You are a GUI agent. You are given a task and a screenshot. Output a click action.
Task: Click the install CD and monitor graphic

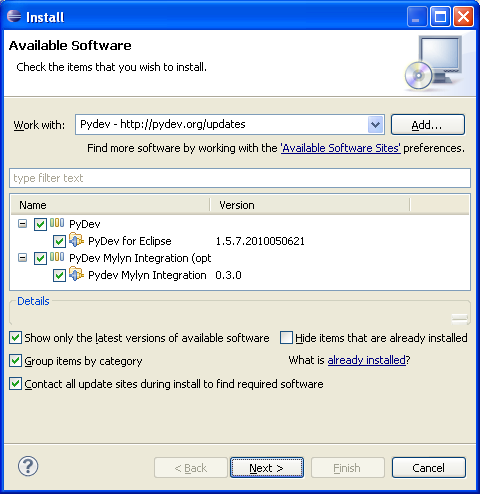pyautogui.click(x=434, y=63)
